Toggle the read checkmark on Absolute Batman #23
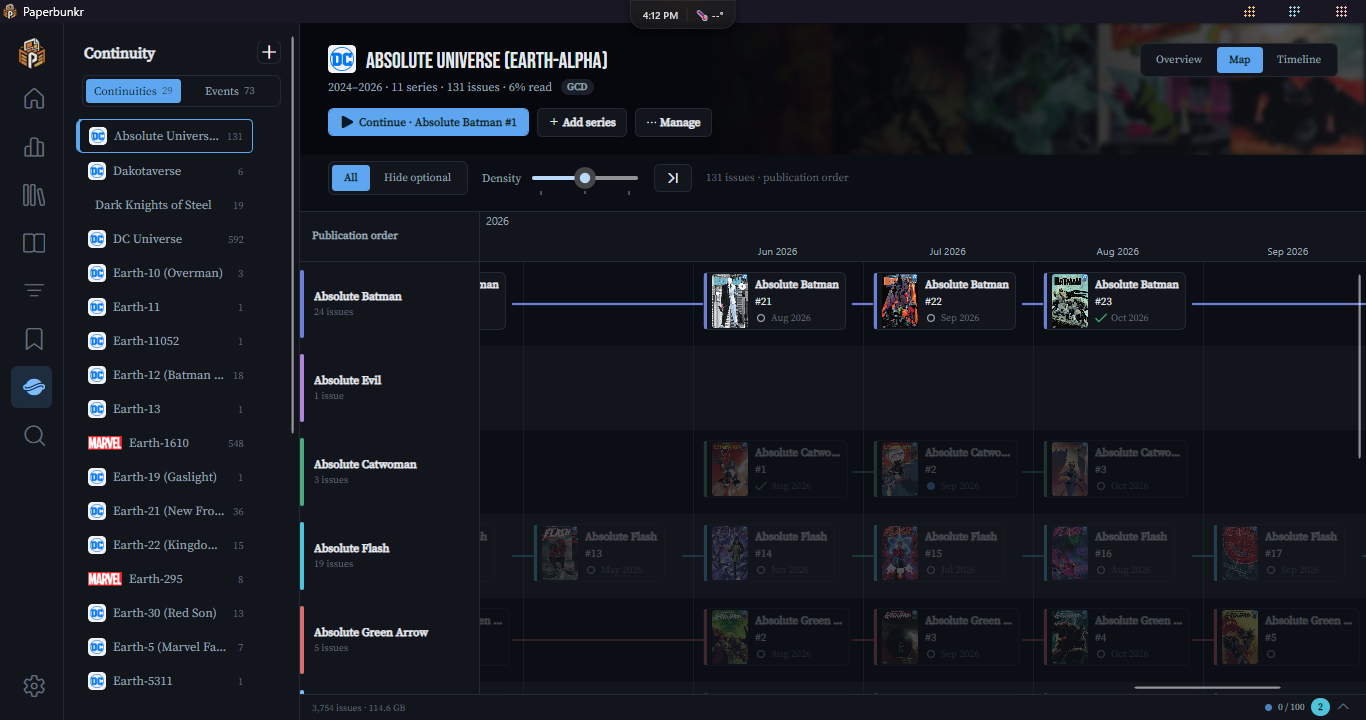The width and height of the screenshot is (1366, 720). point(1101,318)
